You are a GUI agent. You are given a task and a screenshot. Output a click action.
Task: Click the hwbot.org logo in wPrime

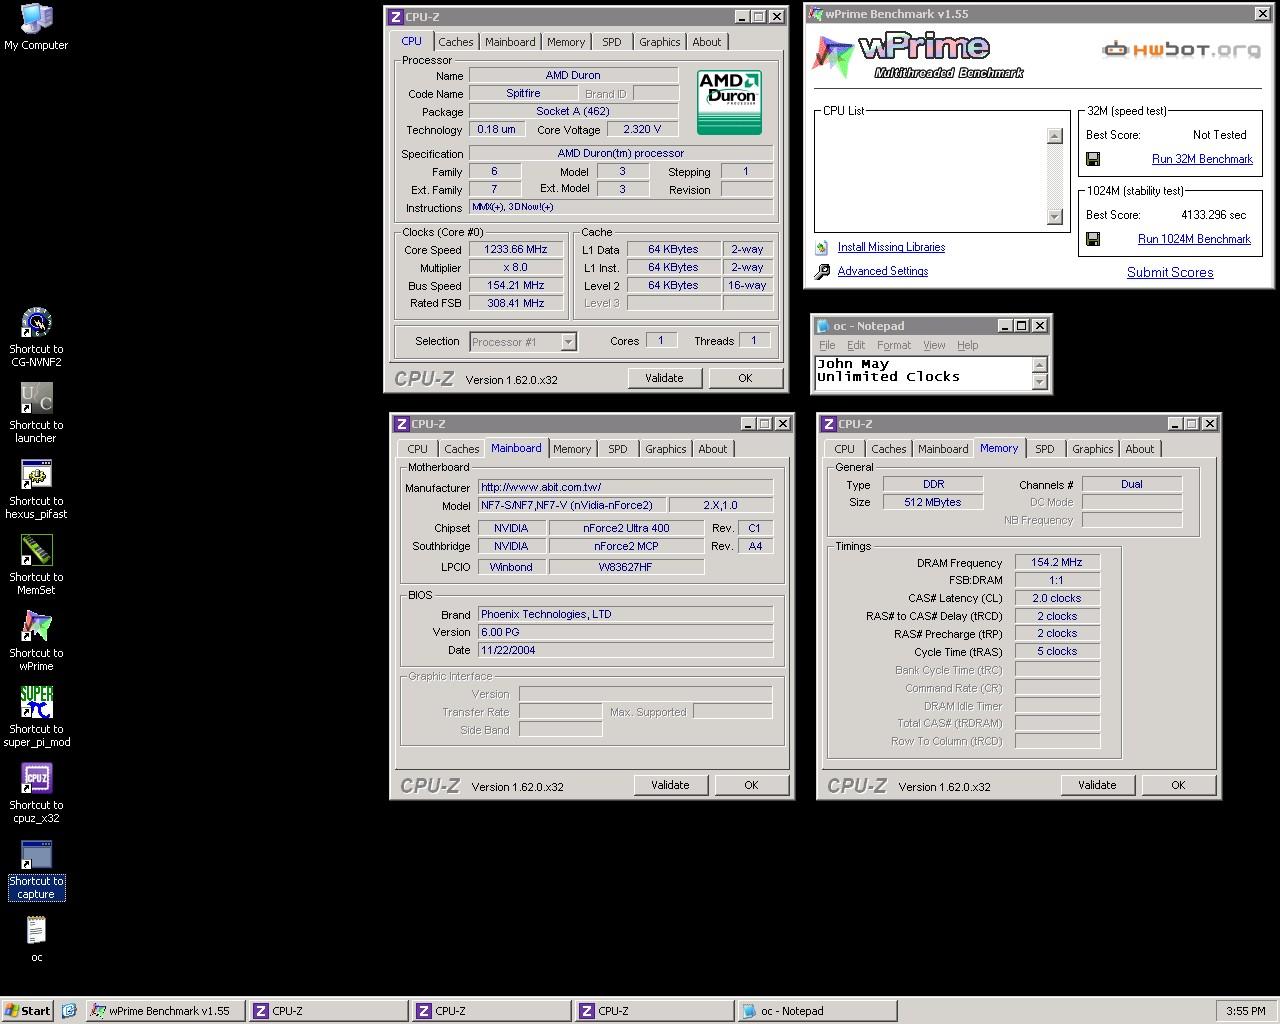click(x=1181, y=49)
